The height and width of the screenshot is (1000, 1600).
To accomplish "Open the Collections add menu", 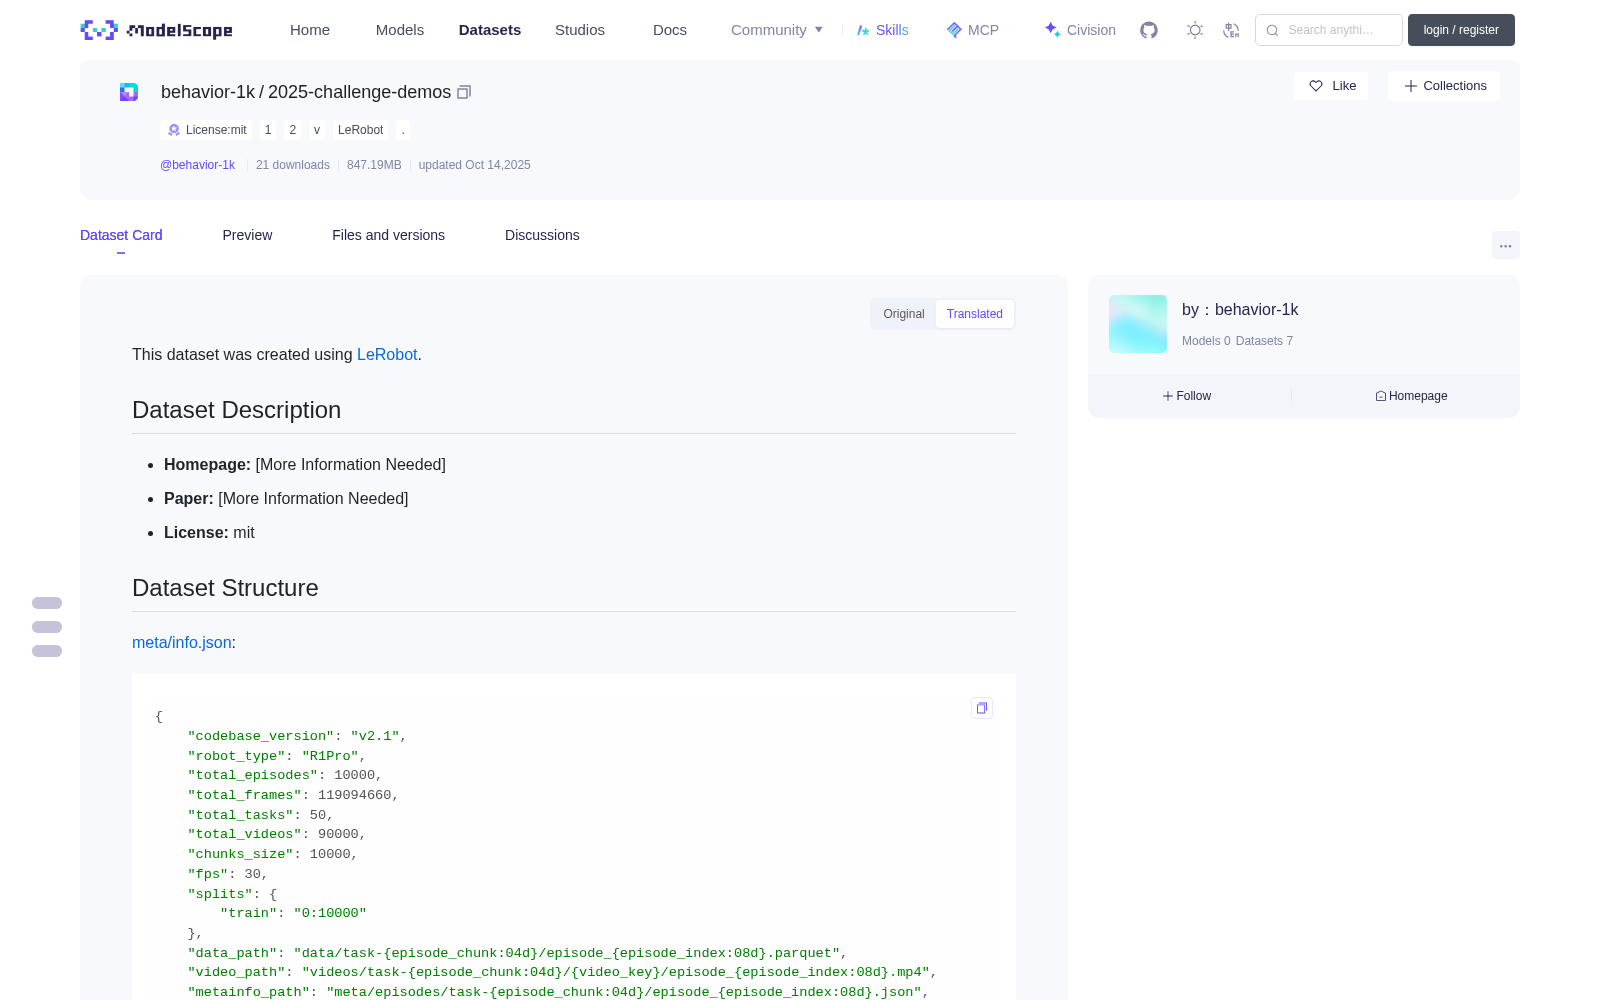I will tap(1444, 86).
